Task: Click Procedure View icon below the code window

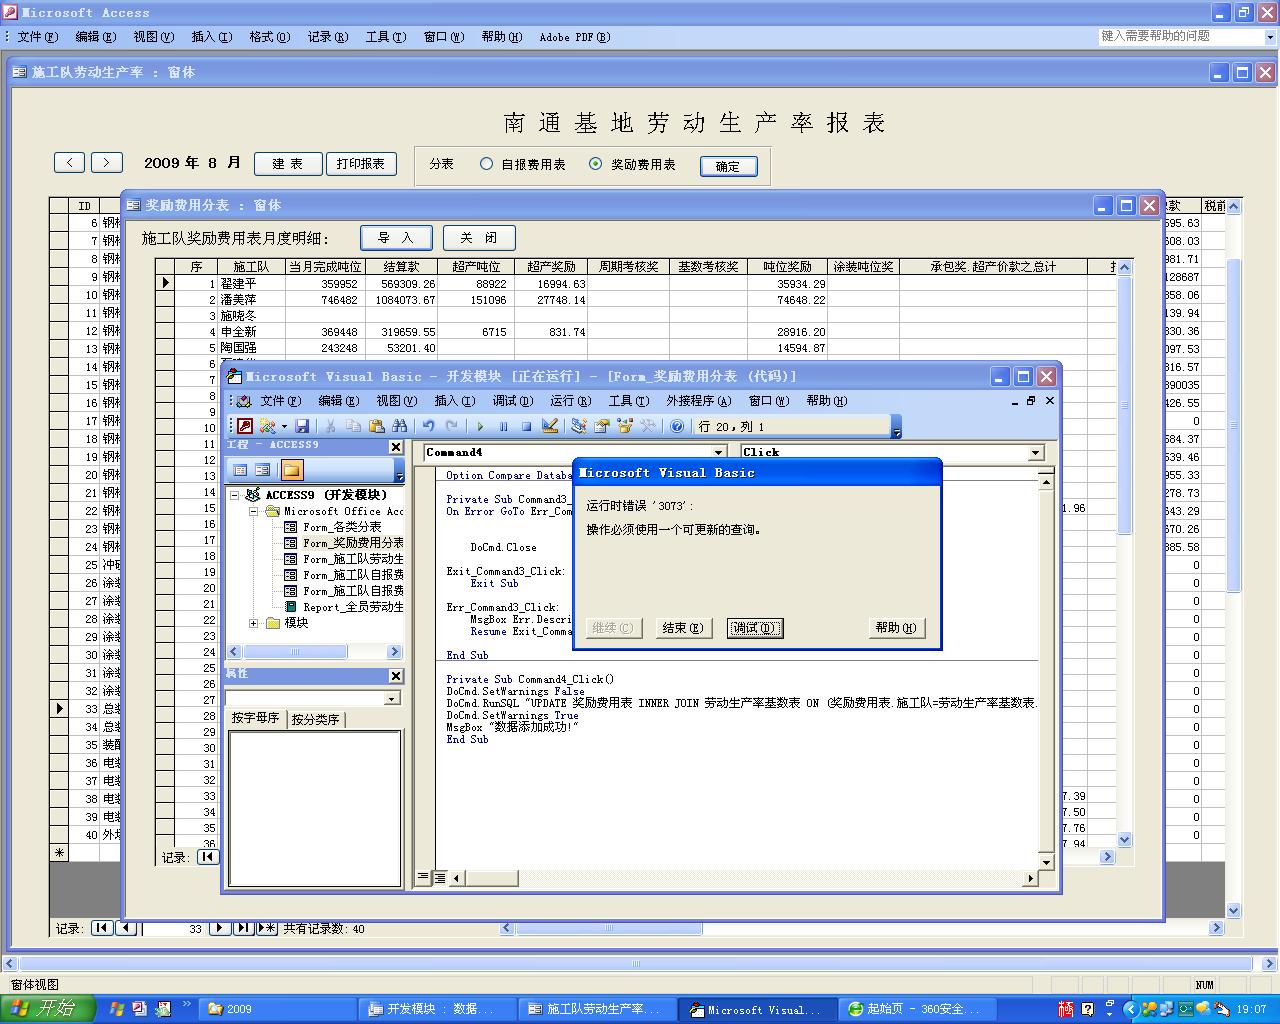Action: click(423, 877)
